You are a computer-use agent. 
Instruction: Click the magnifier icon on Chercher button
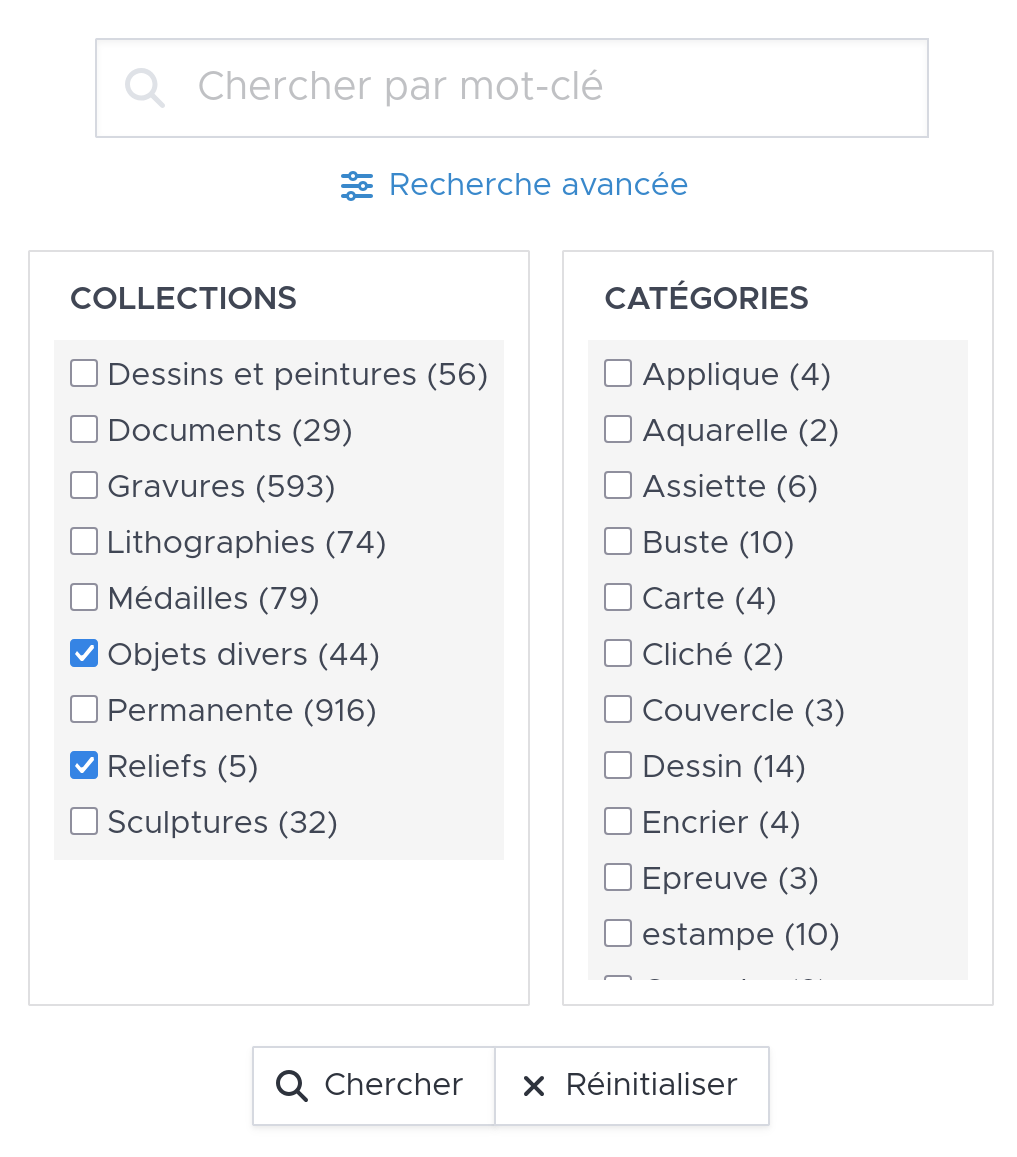coord(291,1086)
